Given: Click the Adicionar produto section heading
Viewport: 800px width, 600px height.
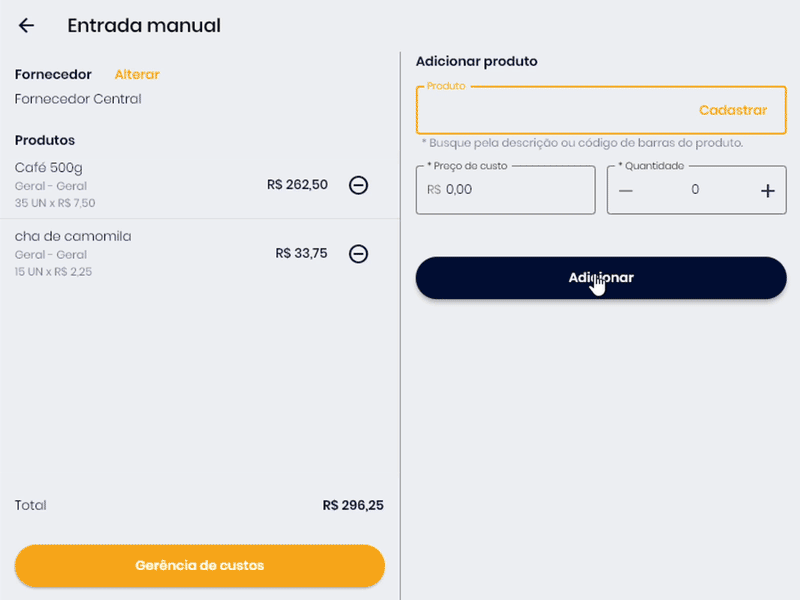Looking at the screenshot, I should pyautogui.click(x=476, y=61).
